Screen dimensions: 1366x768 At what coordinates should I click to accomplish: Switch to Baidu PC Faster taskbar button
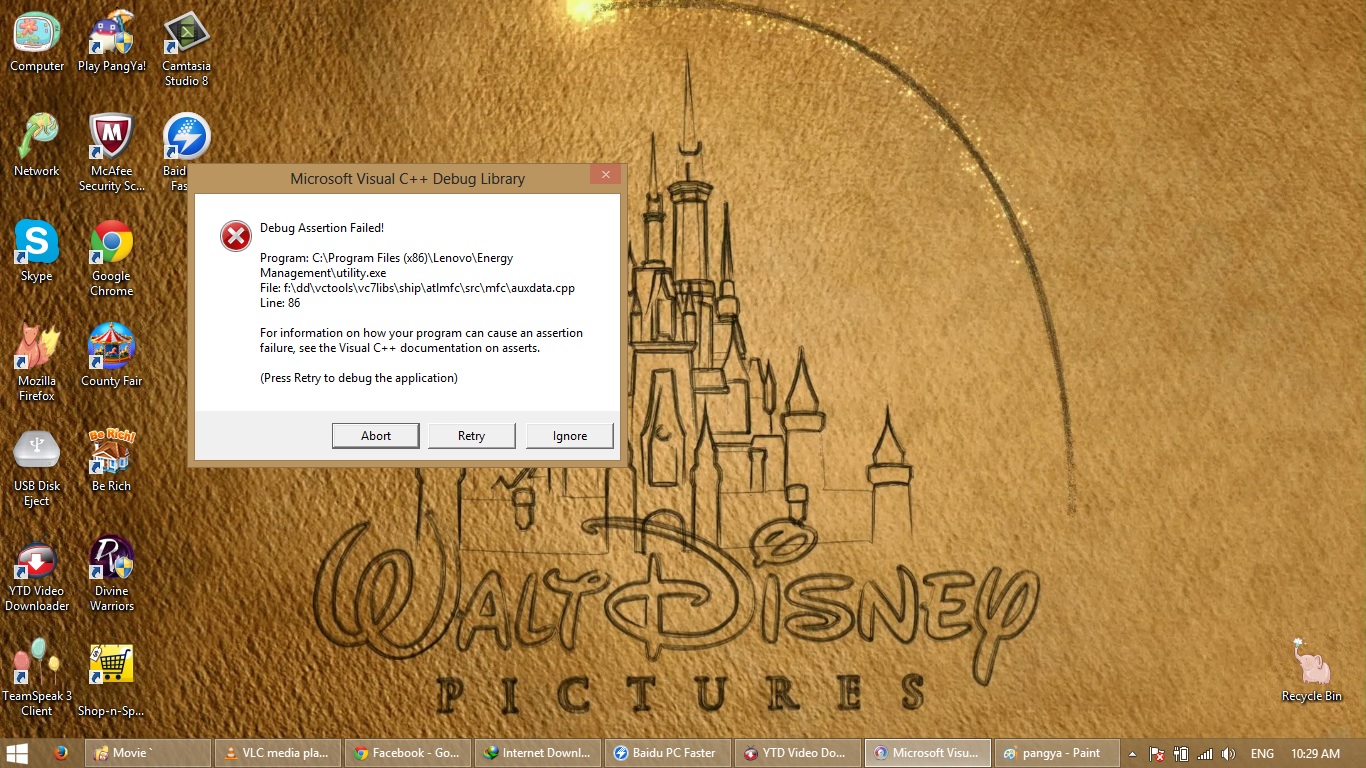click(667, 753)
